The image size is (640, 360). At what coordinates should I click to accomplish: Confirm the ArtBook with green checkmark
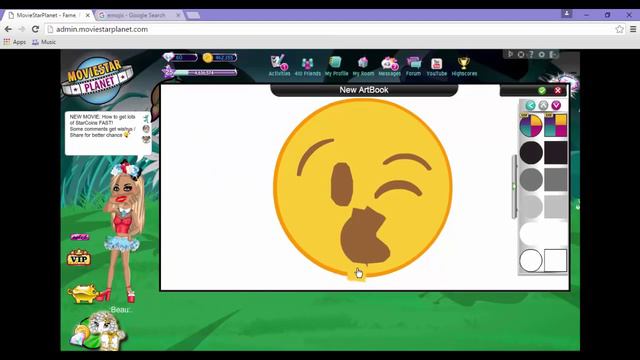(542, 91)
